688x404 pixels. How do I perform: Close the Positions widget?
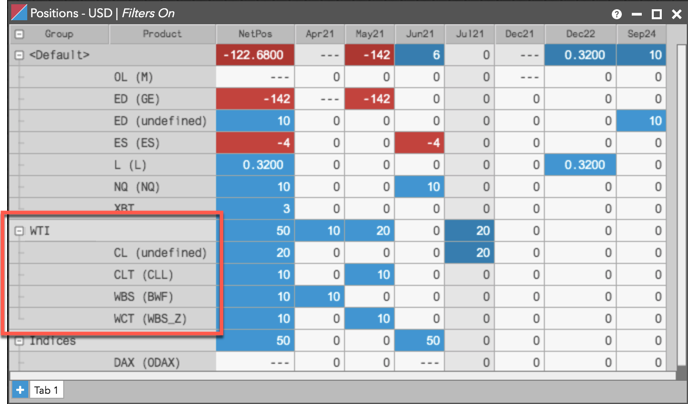pyautogui.click(x=676, y=14)
